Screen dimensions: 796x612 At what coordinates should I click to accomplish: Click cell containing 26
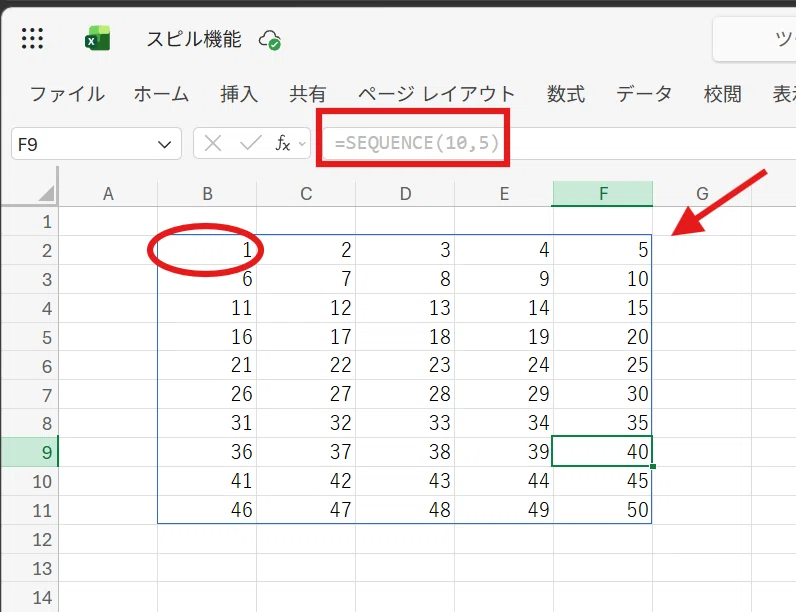[207, 394]
